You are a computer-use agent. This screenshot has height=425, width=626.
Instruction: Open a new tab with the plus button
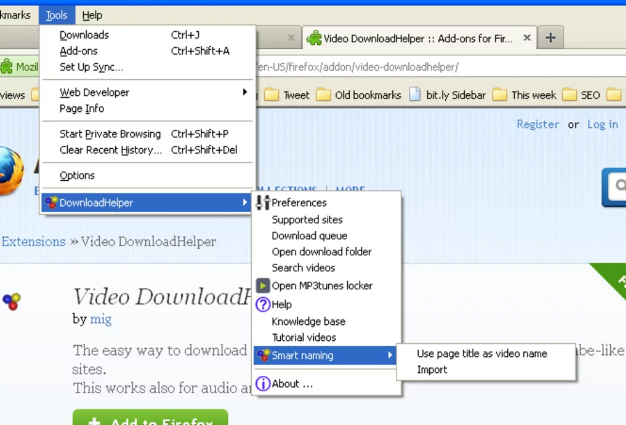click(x=551, y=38)
